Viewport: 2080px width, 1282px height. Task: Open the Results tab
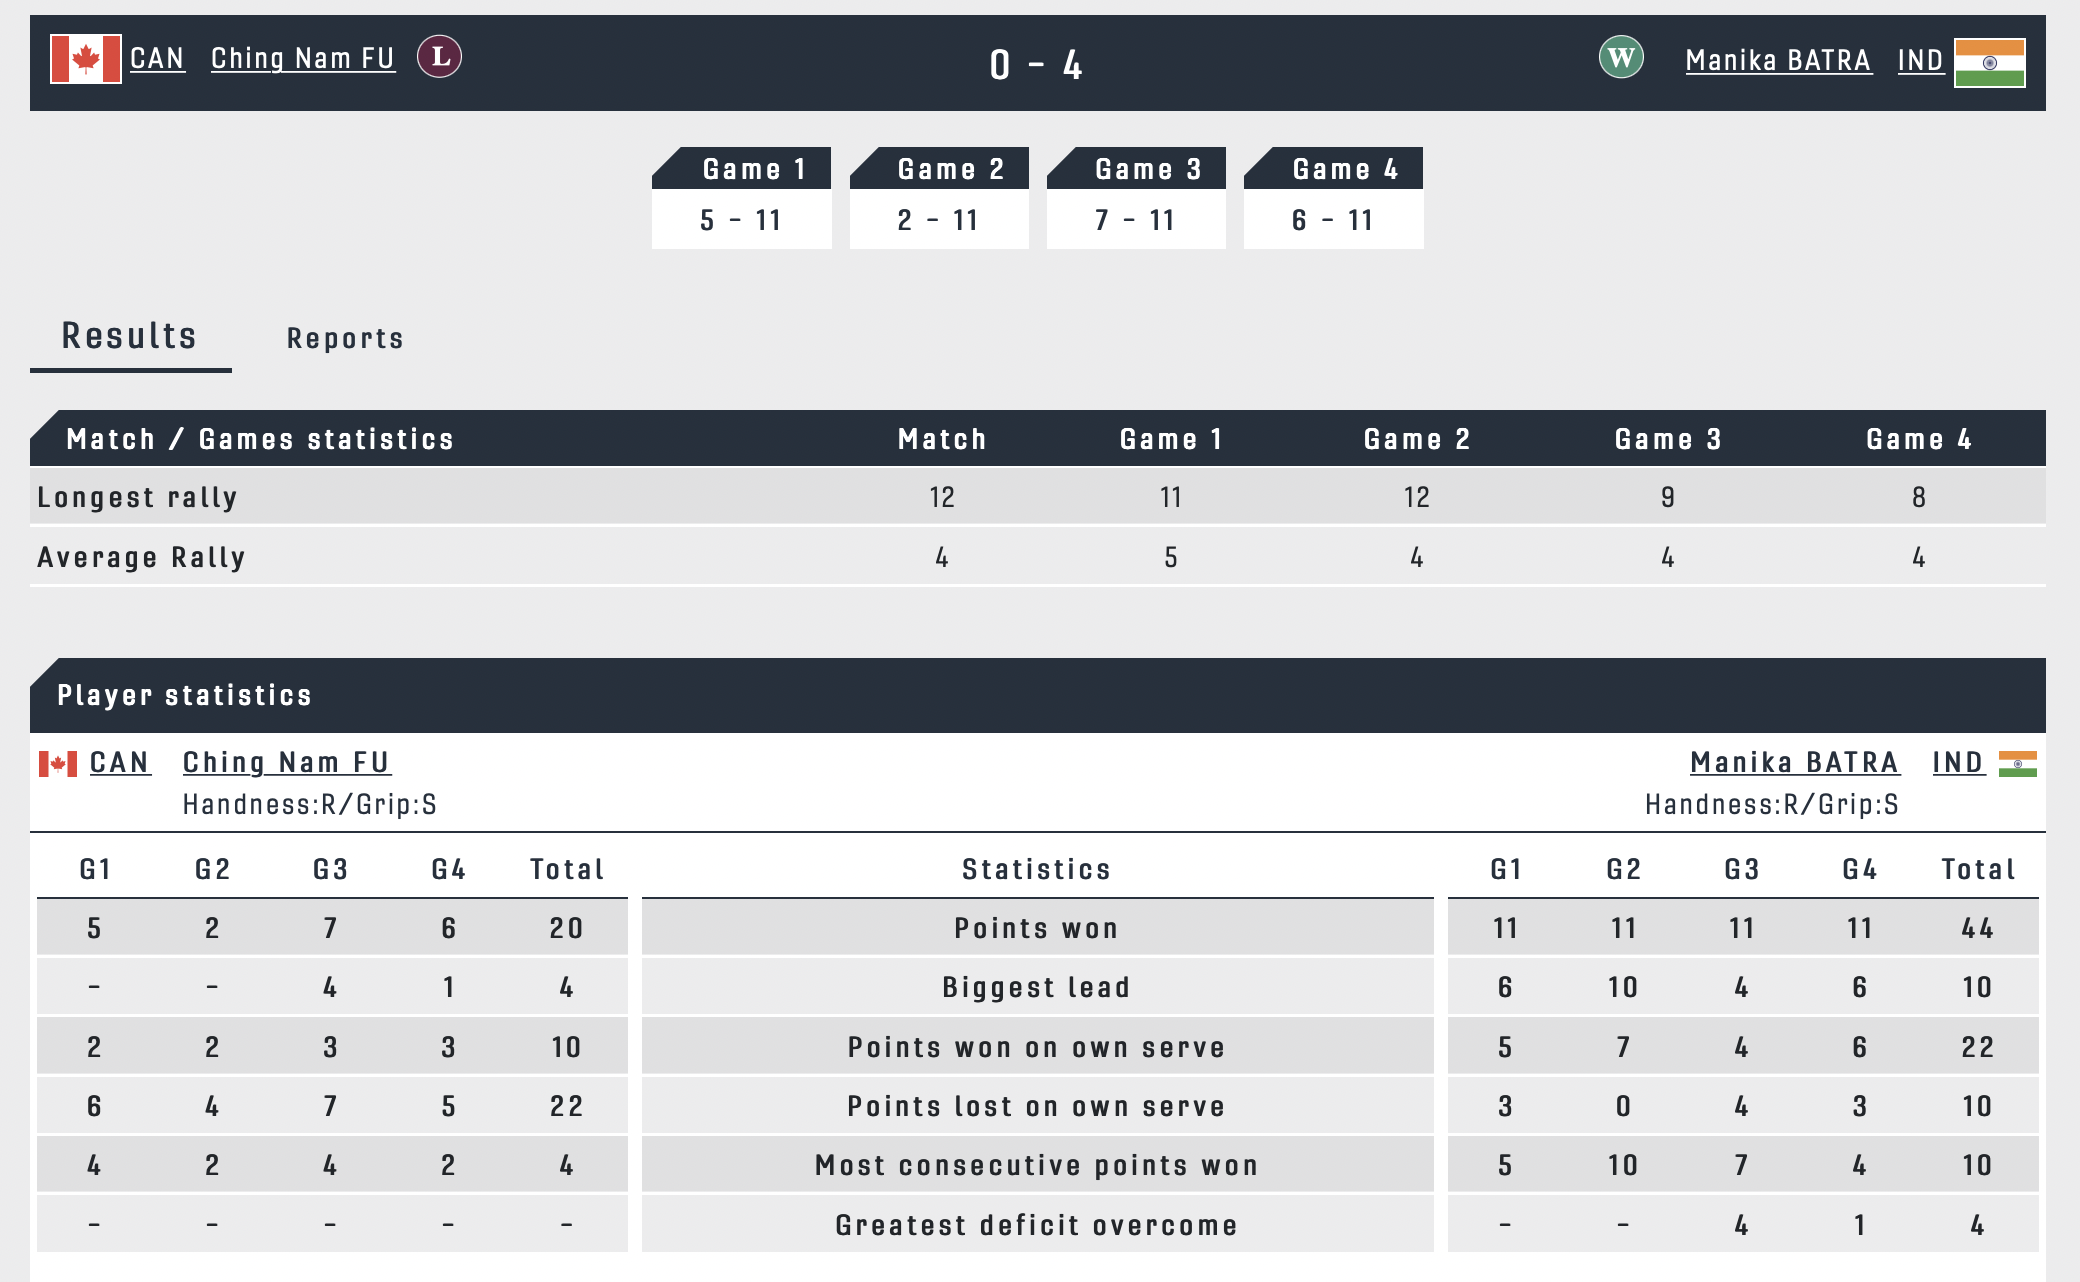(x=130, y=337)
